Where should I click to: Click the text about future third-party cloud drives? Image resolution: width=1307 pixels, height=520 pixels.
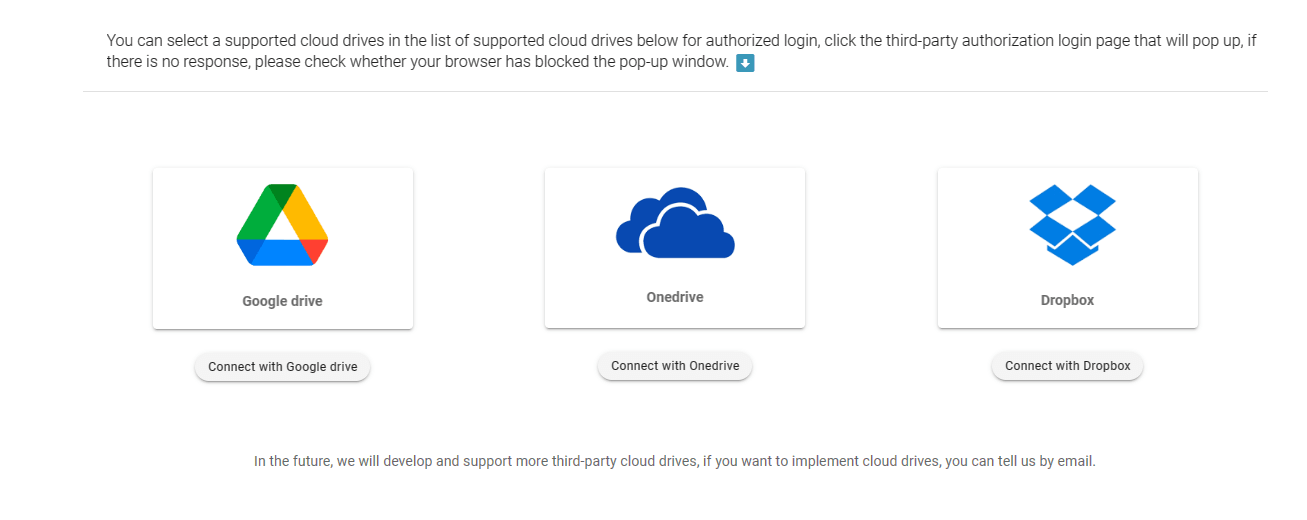675,462
